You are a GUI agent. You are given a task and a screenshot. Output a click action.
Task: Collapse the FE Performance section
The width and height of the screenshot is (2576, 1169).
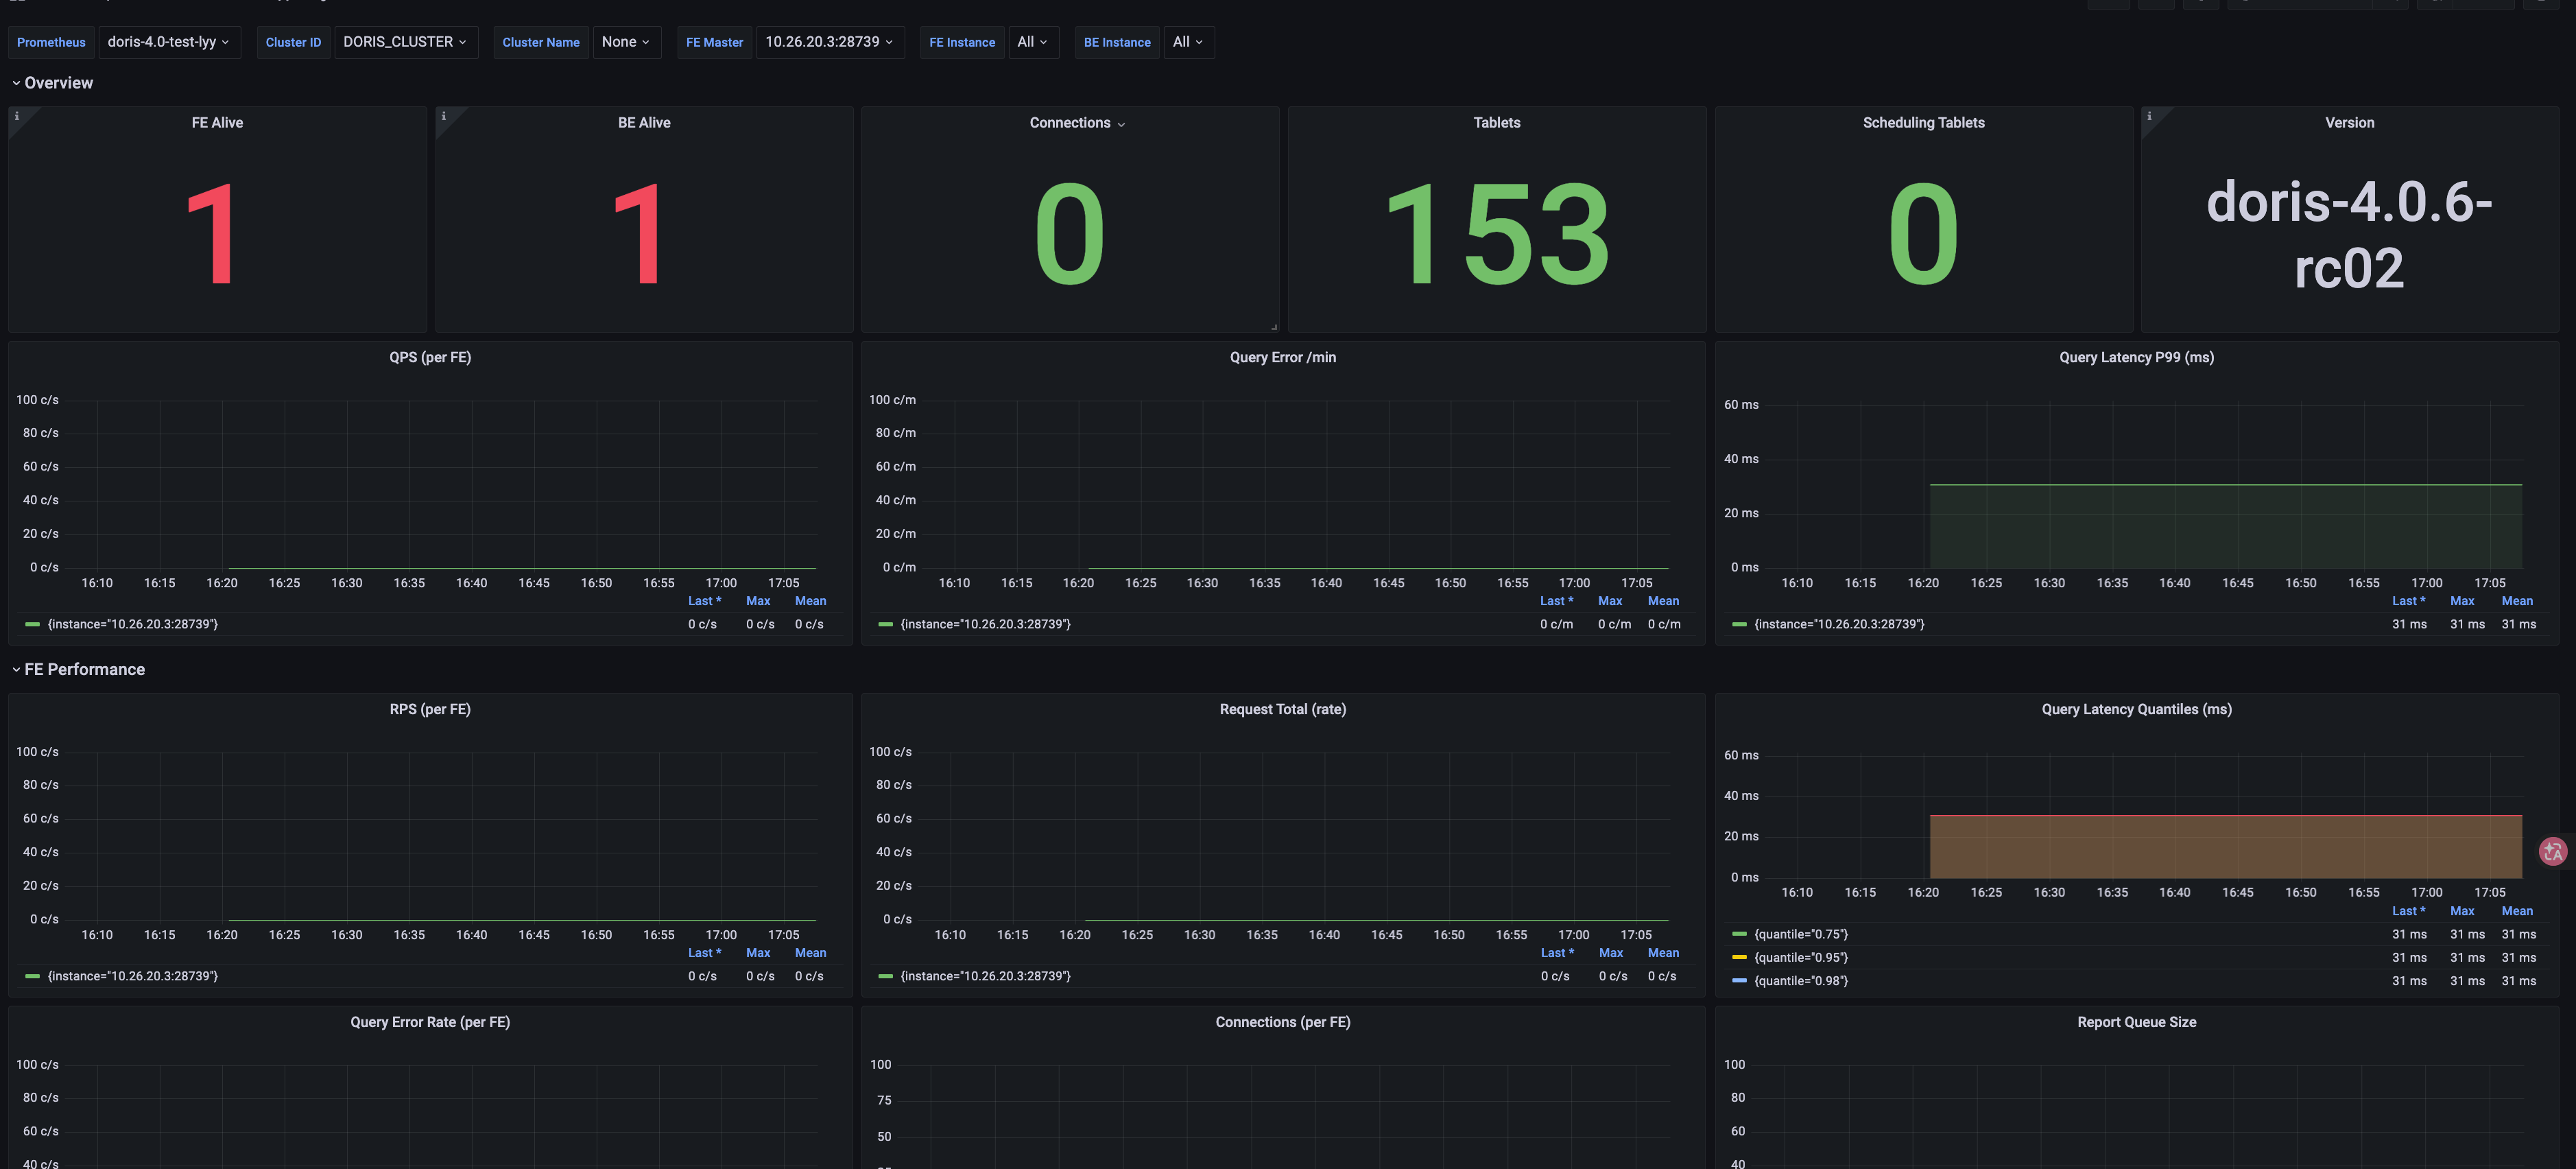(78, 669)
